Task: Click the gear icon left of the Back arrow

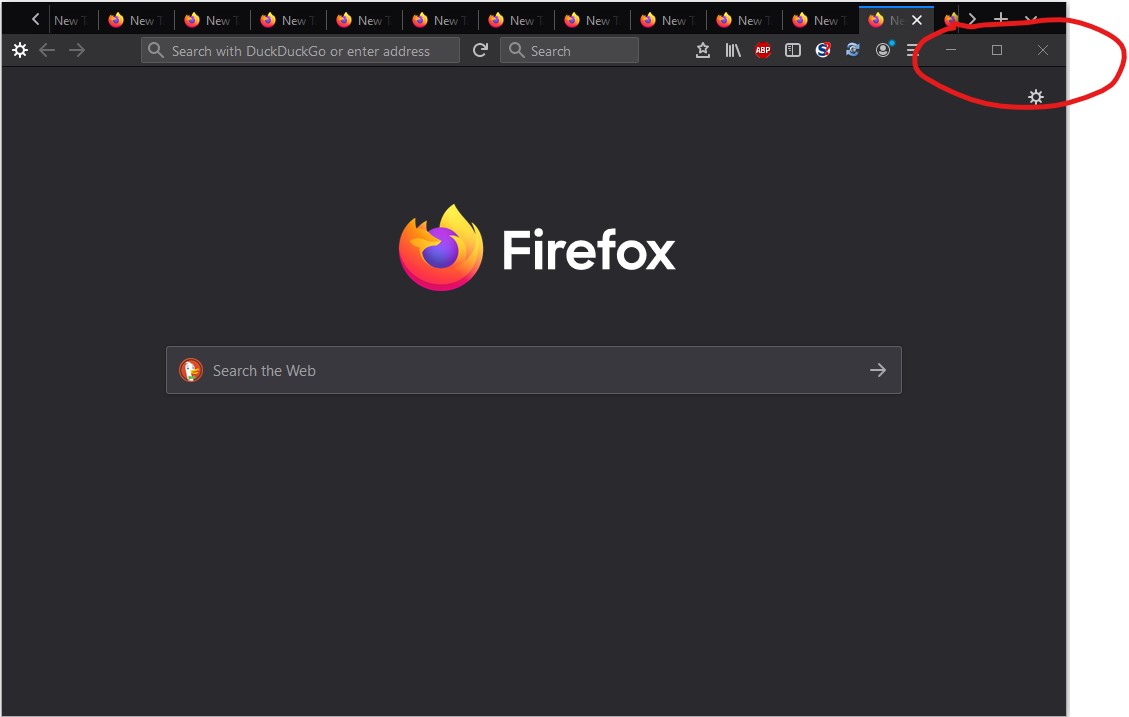Action: point(20,50)
